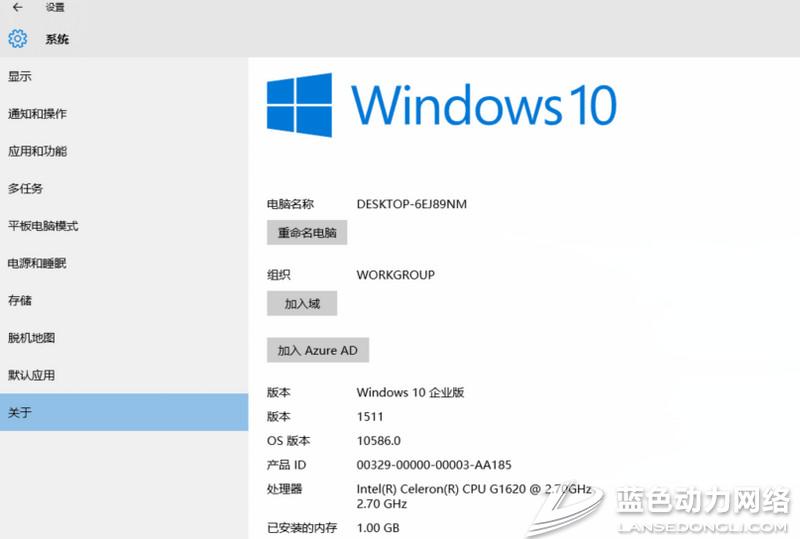Click the WORKGROUP organization value
The width and height of the screenshot is (800, 539).
pyautogui.click(x=395, y=275)
